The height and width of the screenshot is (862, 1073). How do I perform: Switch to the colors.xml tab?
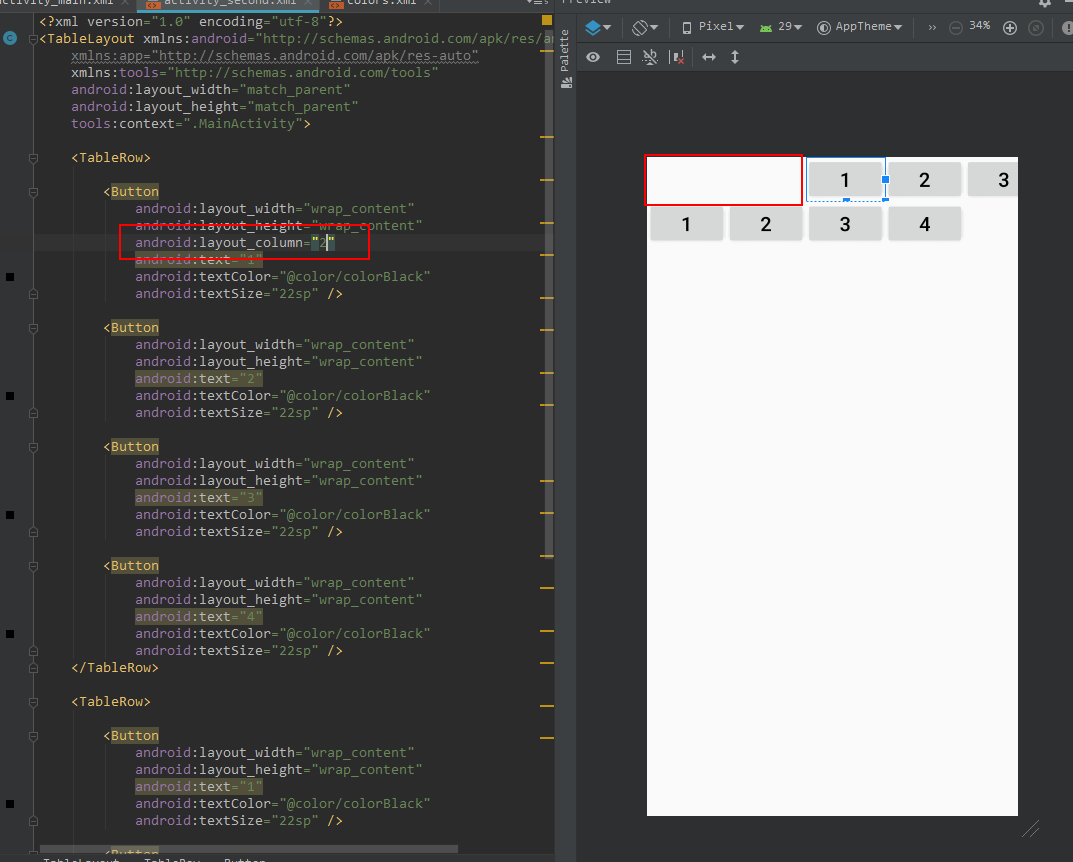click(x=371, y=3)
